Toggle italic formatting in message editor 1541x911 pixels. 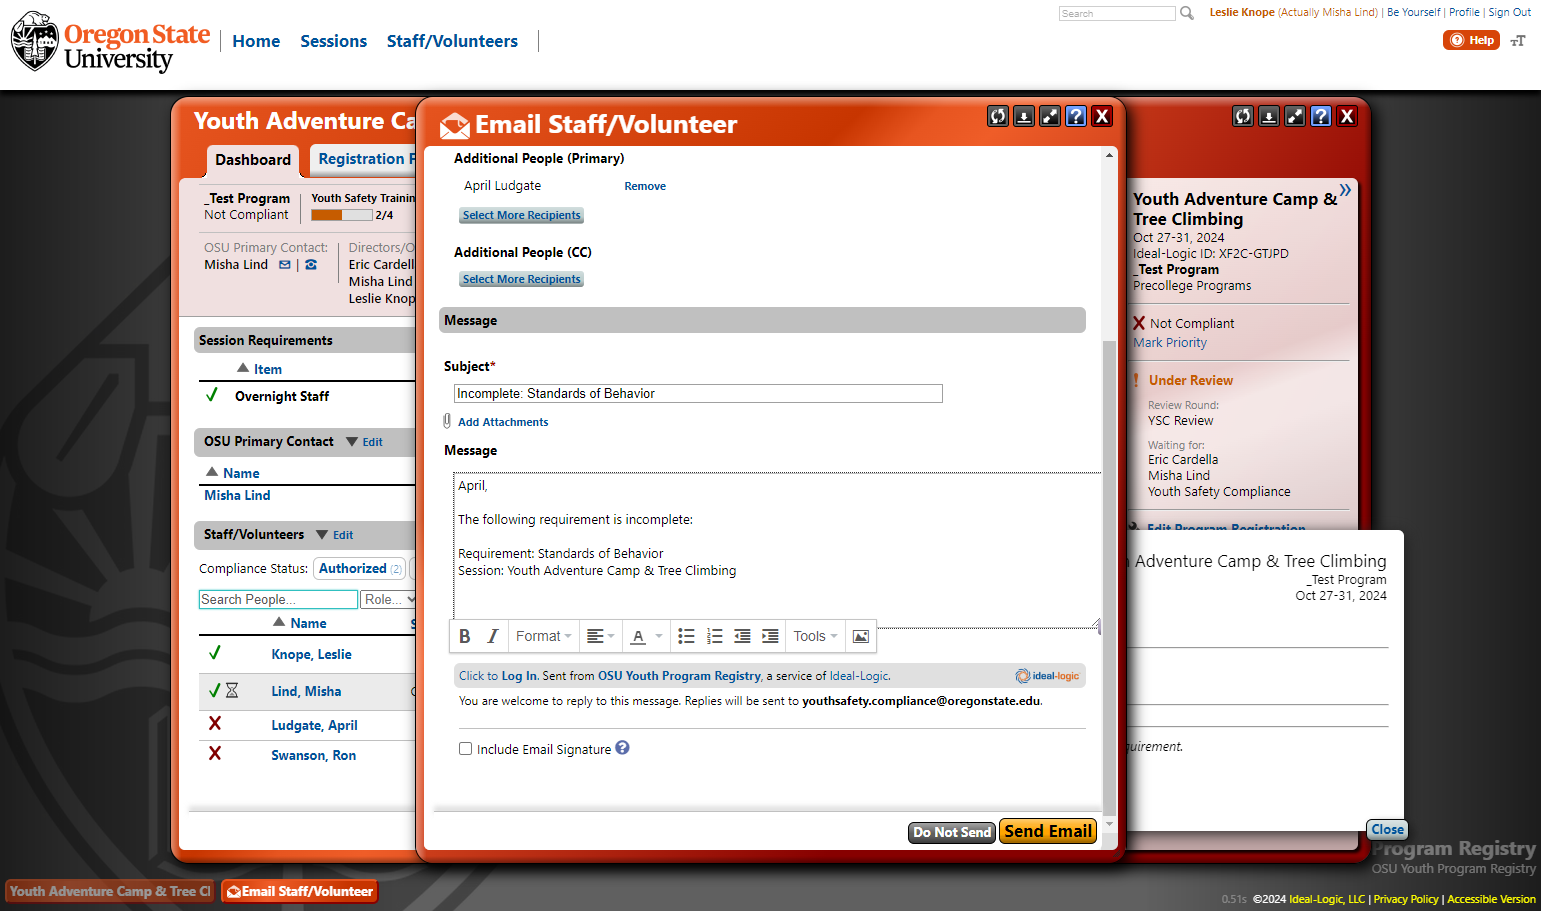click(x=492, y=636)
